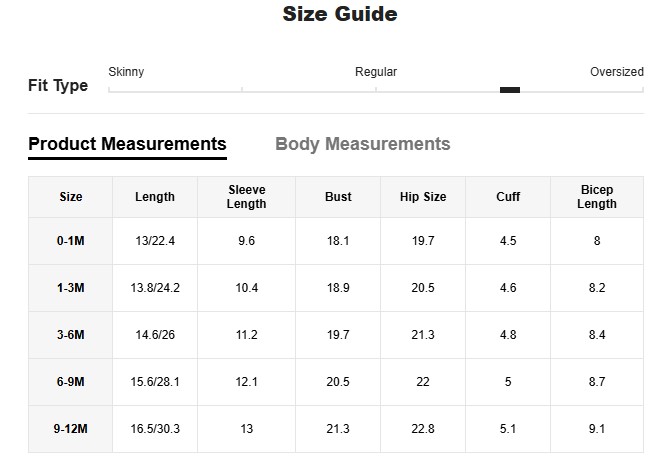The height and width of the screenshot is (469, 667).
Task: Select the 1-3M size row
Action: coord(71,288)
